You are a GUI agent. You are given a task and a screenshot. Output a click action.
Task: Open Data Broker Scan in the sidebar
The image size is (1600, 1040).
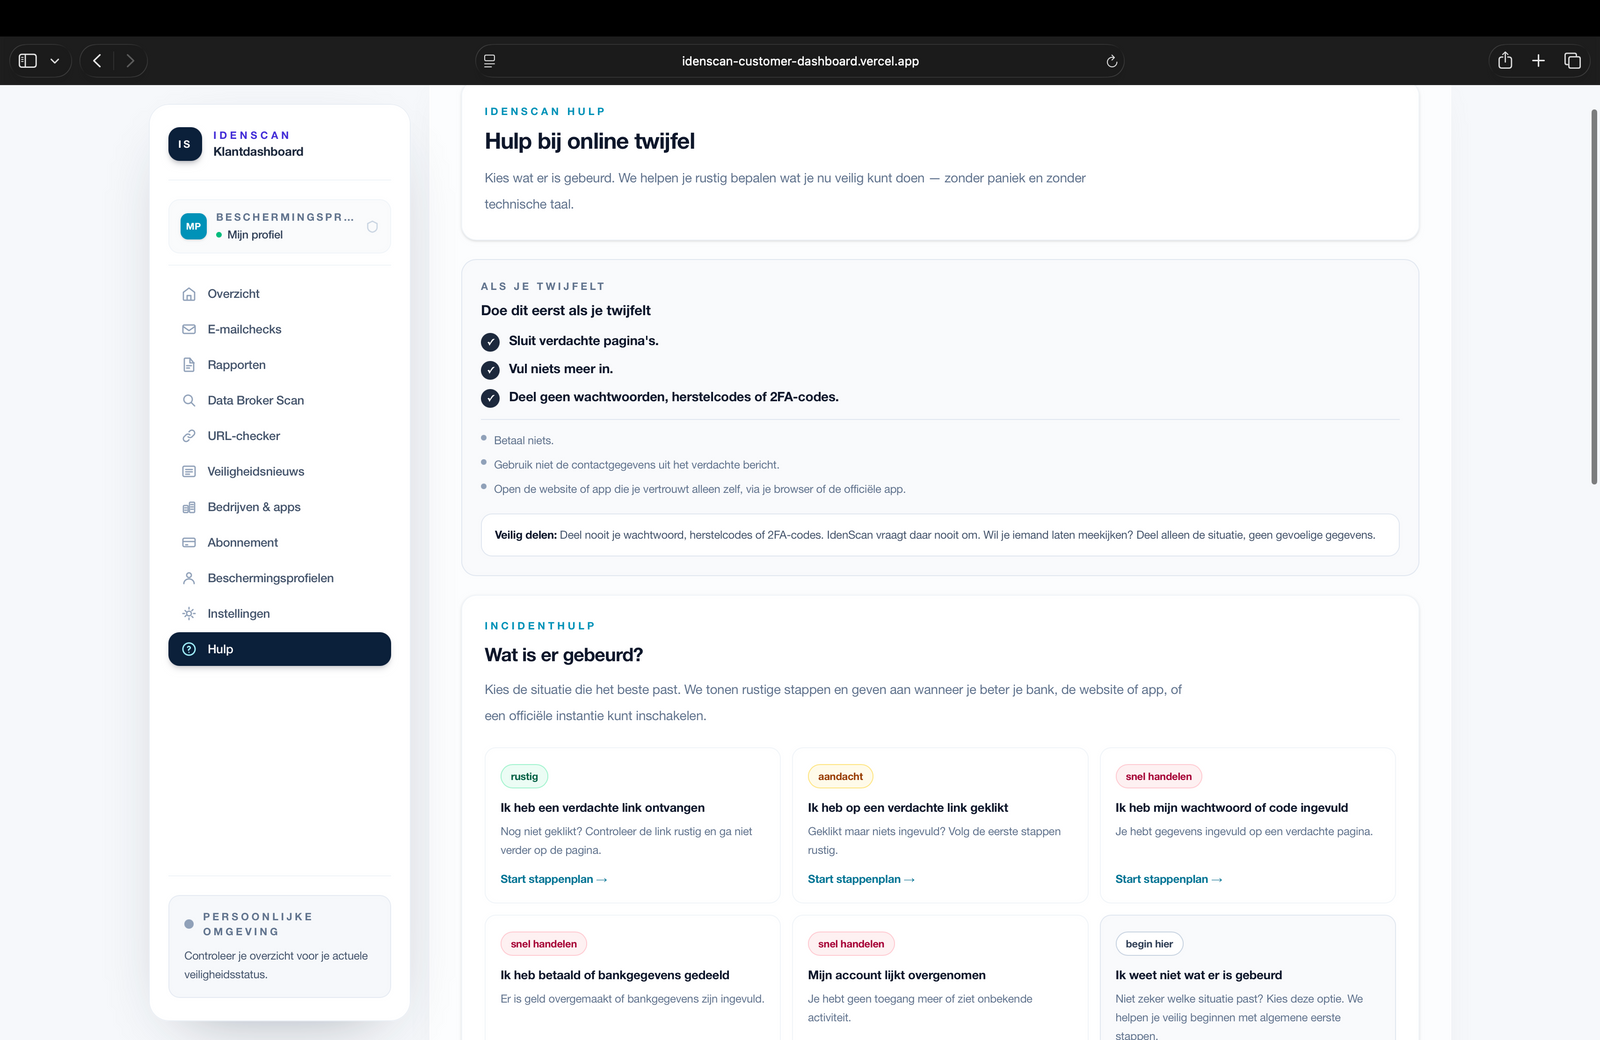tap(280, 400)
